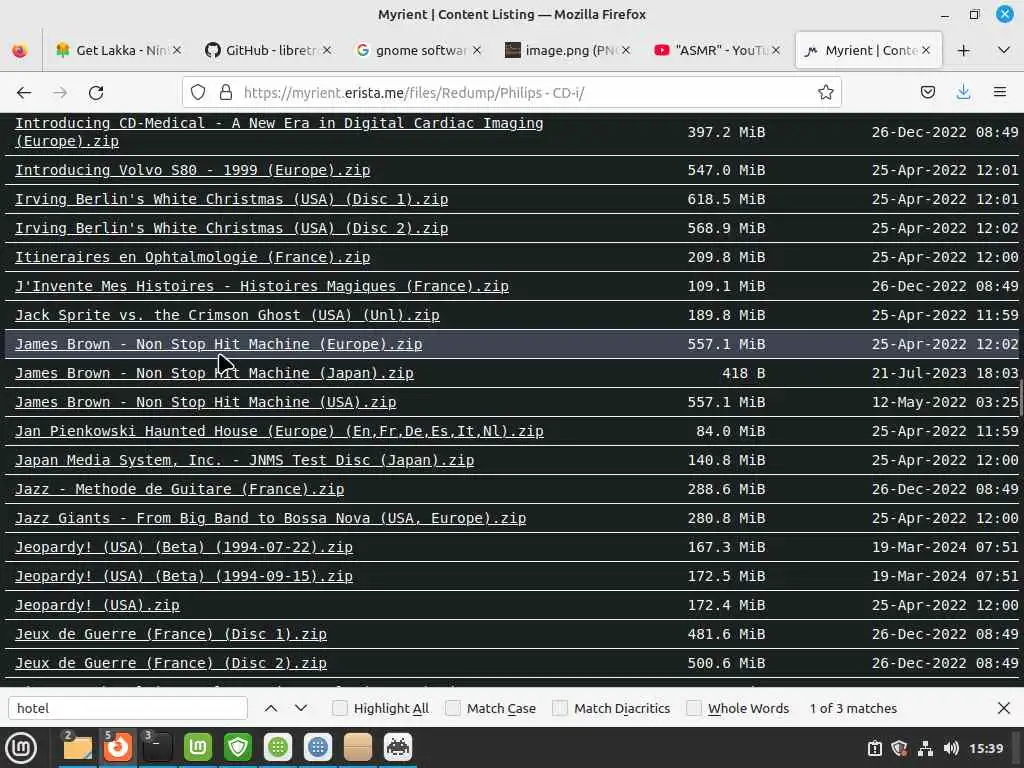Download Jeux de Guerre Disc 1 zip
The width and height of the screenshot is (1024, 768).
click(x=171, y=634)
